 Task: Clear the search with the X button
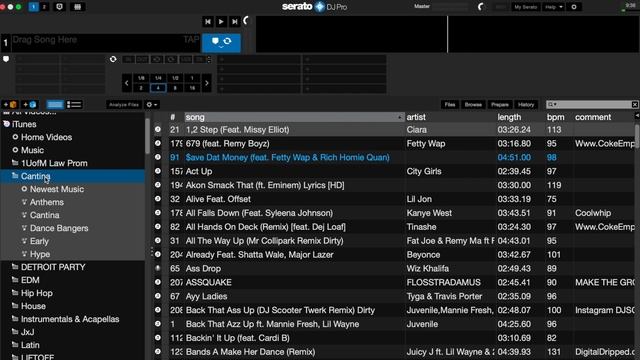click(635, 105)
